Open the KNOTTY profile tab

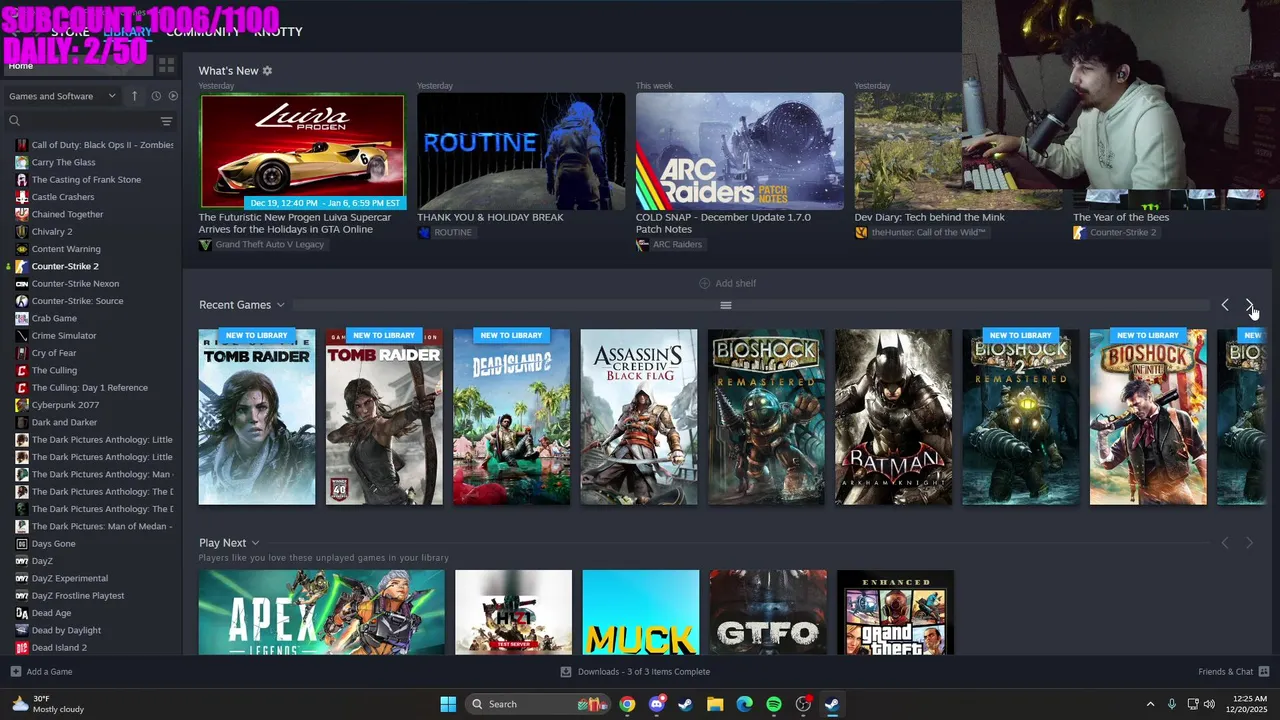point(278,32)
